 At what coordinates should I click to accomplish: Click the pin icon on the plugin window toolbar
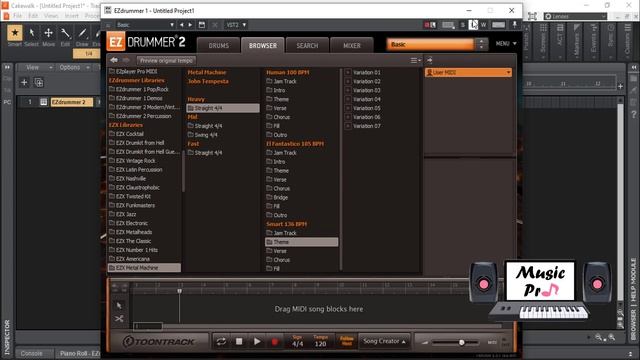coord(515,25)
